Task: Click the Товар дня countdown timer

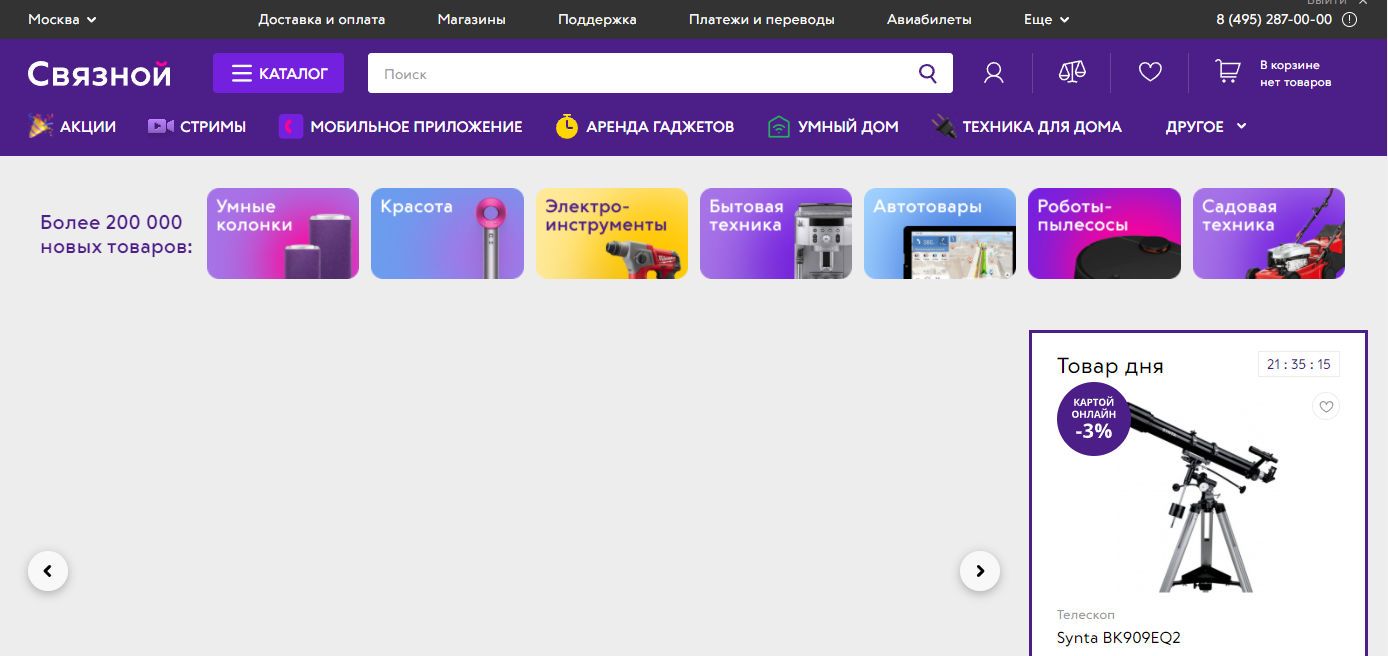Action: click(x=1299, y=364)
